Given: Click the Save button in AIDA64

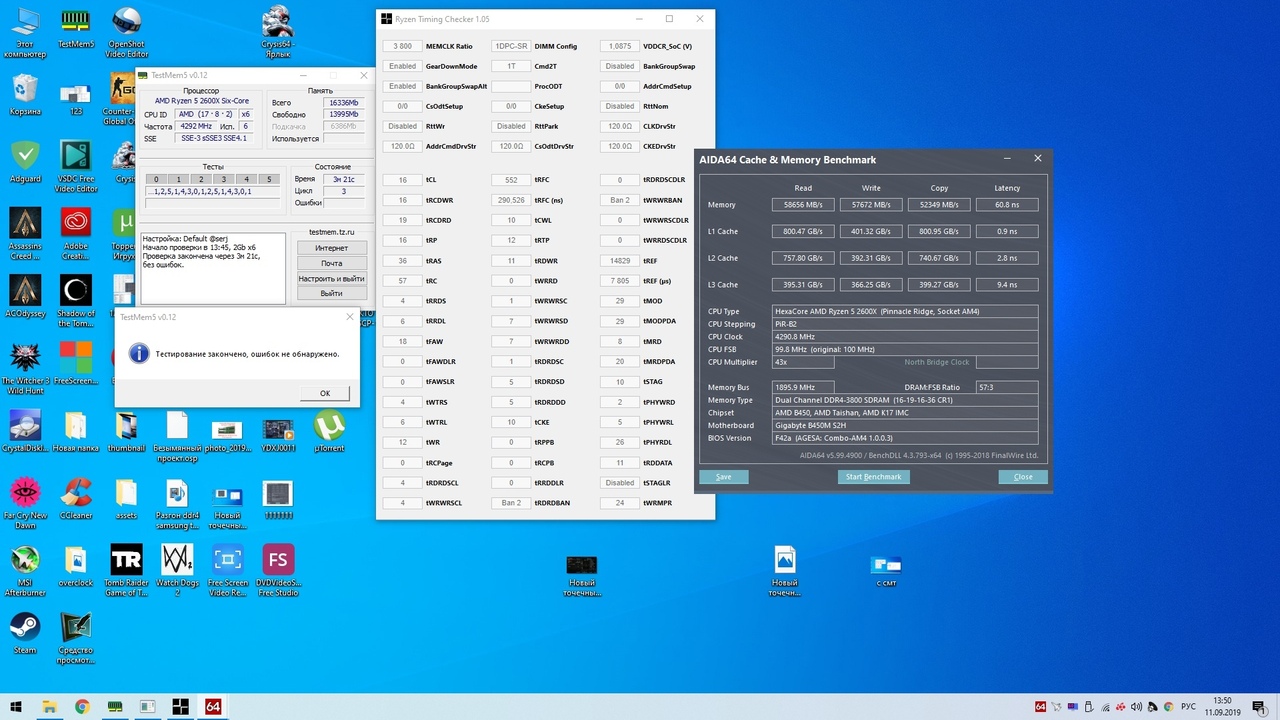Looking at the screenshot, I should coord(723,477).
